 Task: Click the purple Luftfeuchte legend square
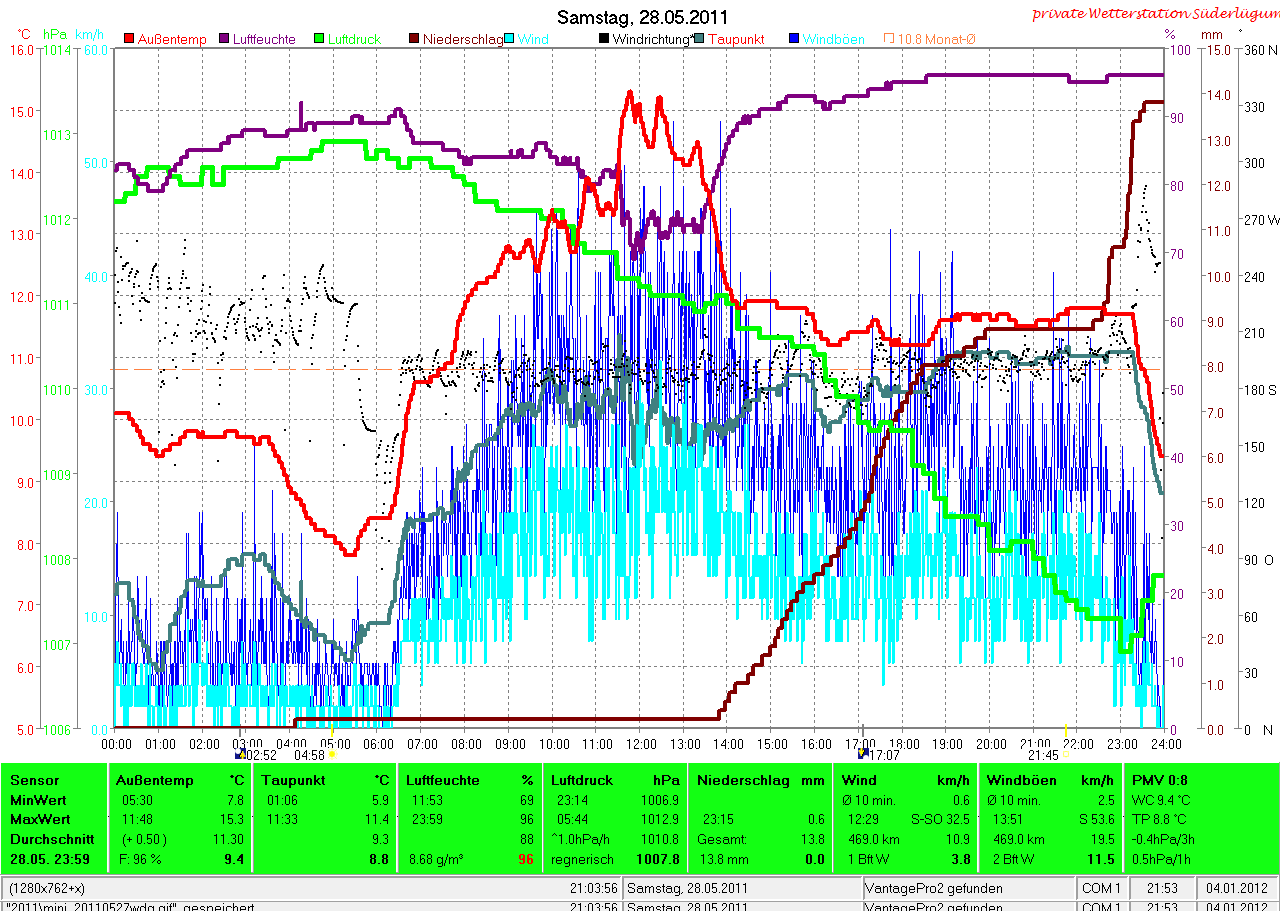click(226, 39)
